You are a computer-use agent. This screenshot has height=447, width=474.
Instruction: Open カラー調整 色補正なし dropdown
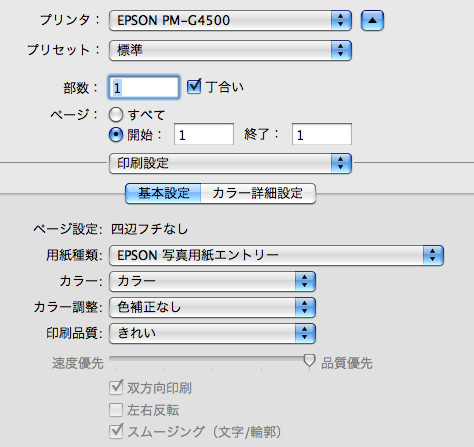212,307
